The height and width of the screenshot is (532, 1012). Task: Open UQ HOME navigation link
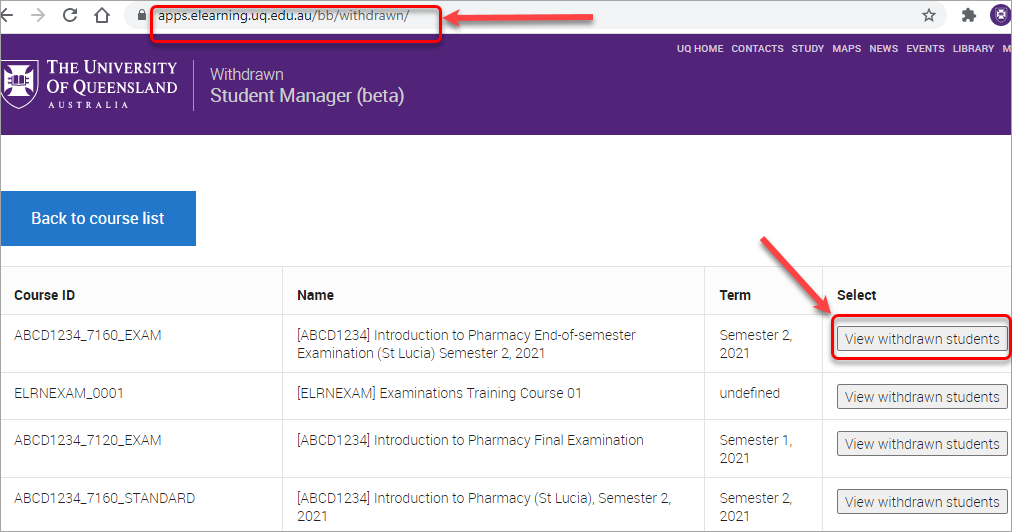(x=700, y=48)
